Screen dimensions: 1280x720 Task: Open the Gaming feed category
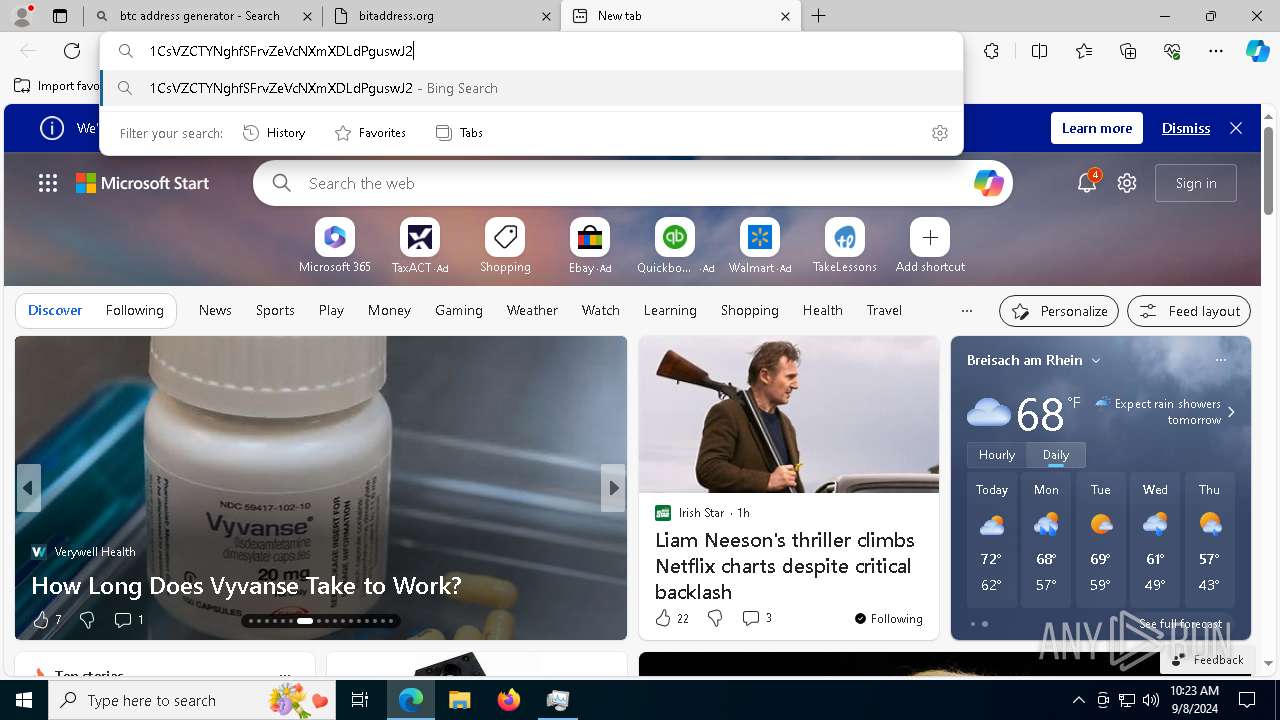(x=459, y=310)
